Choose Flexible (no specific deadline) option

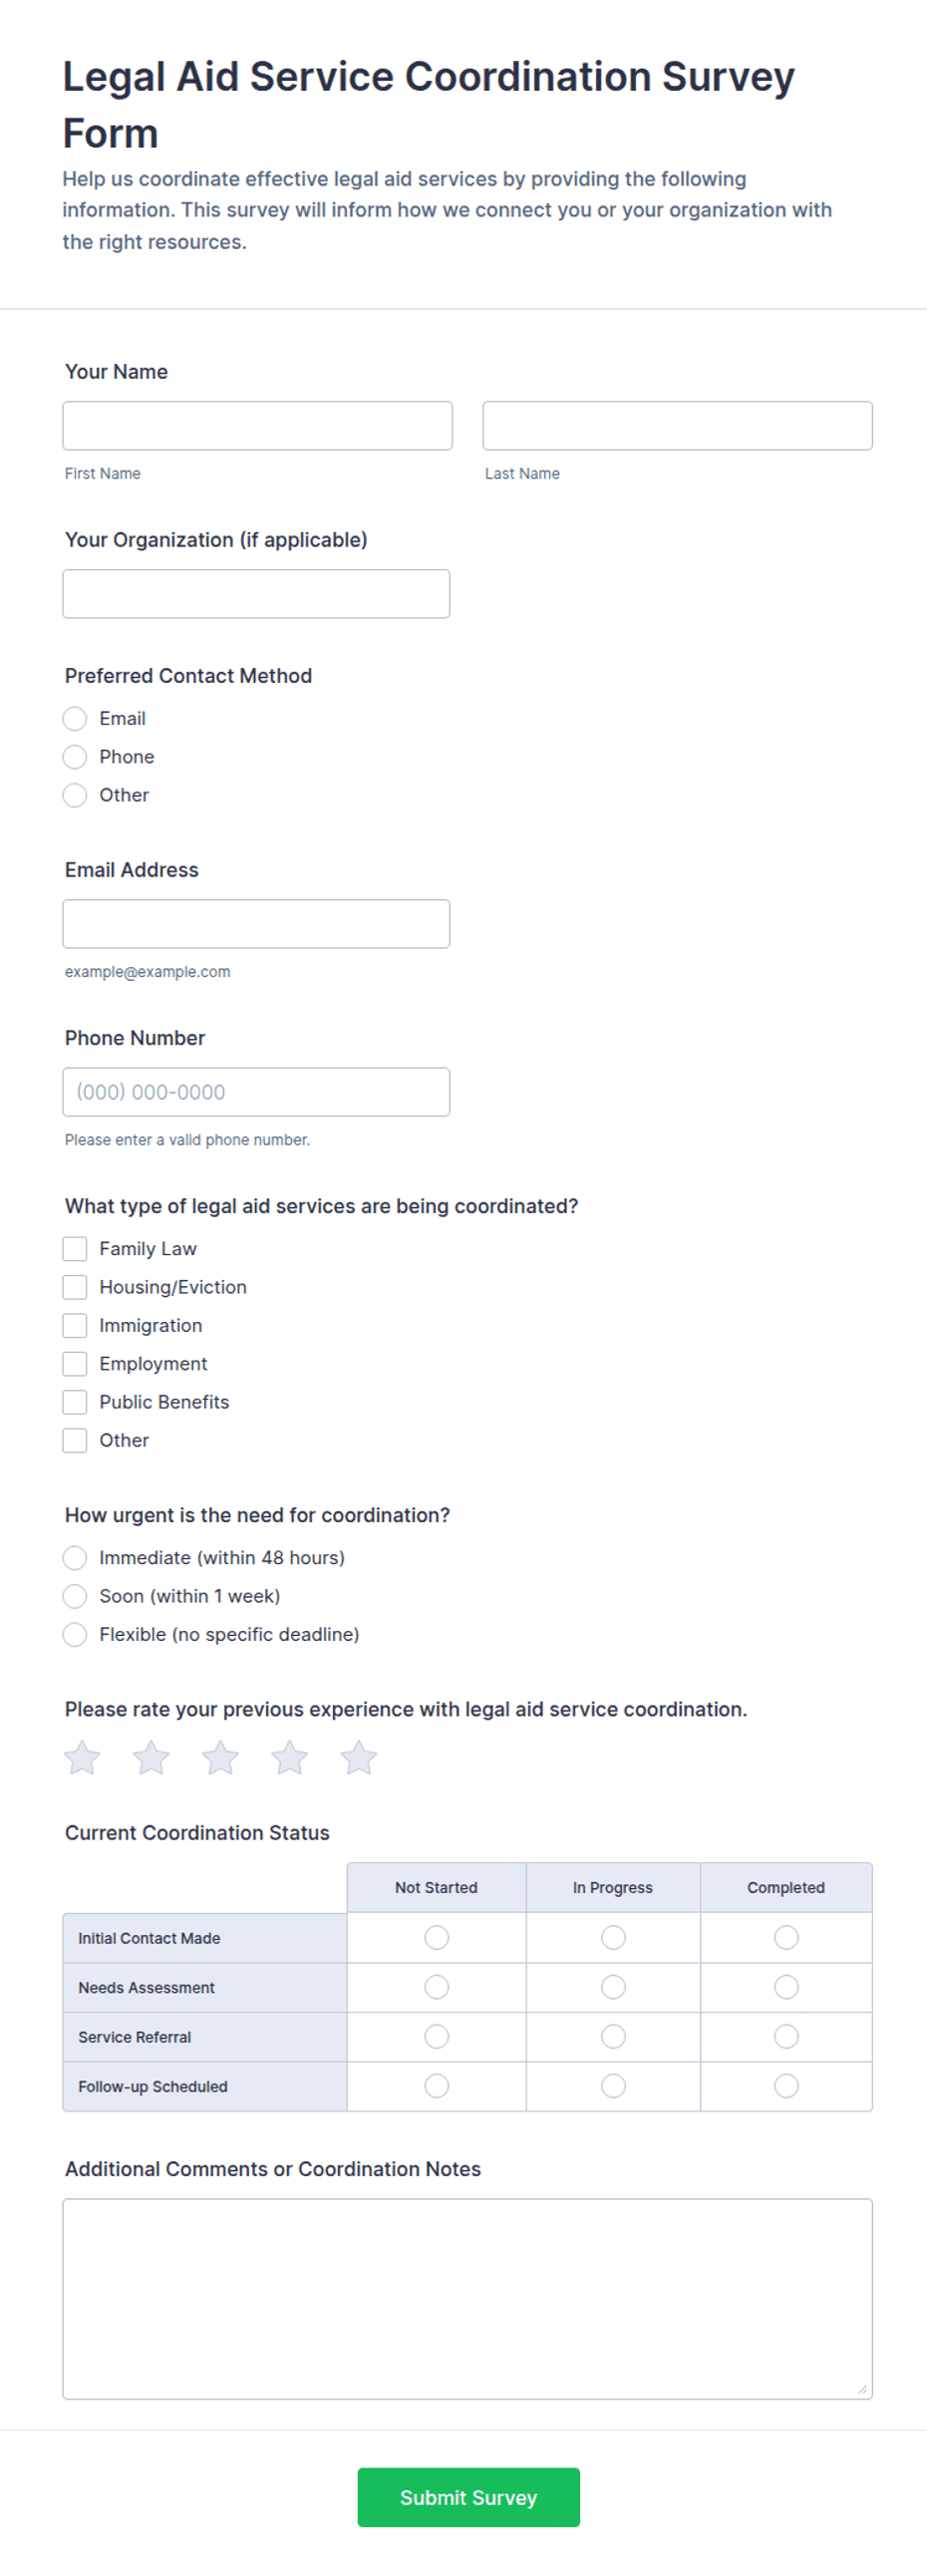[x=75, y=1635]
